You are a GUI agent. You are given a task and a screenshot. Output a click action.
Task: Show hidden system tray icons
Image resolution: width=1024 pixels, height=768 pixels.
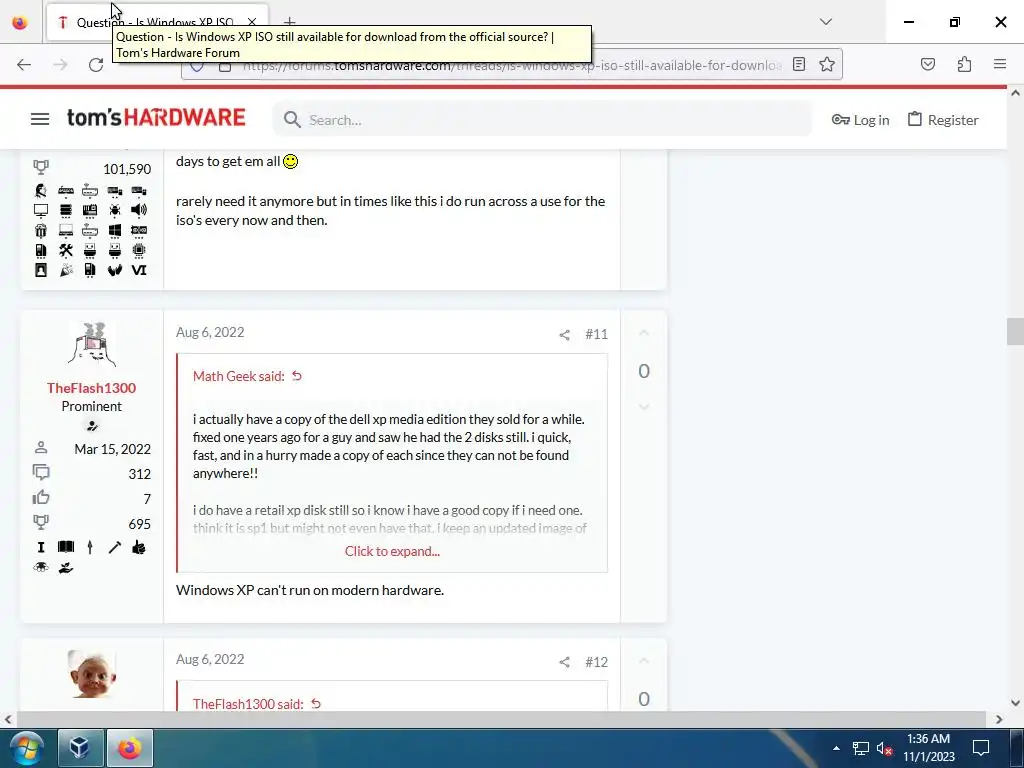click(837, 748)
